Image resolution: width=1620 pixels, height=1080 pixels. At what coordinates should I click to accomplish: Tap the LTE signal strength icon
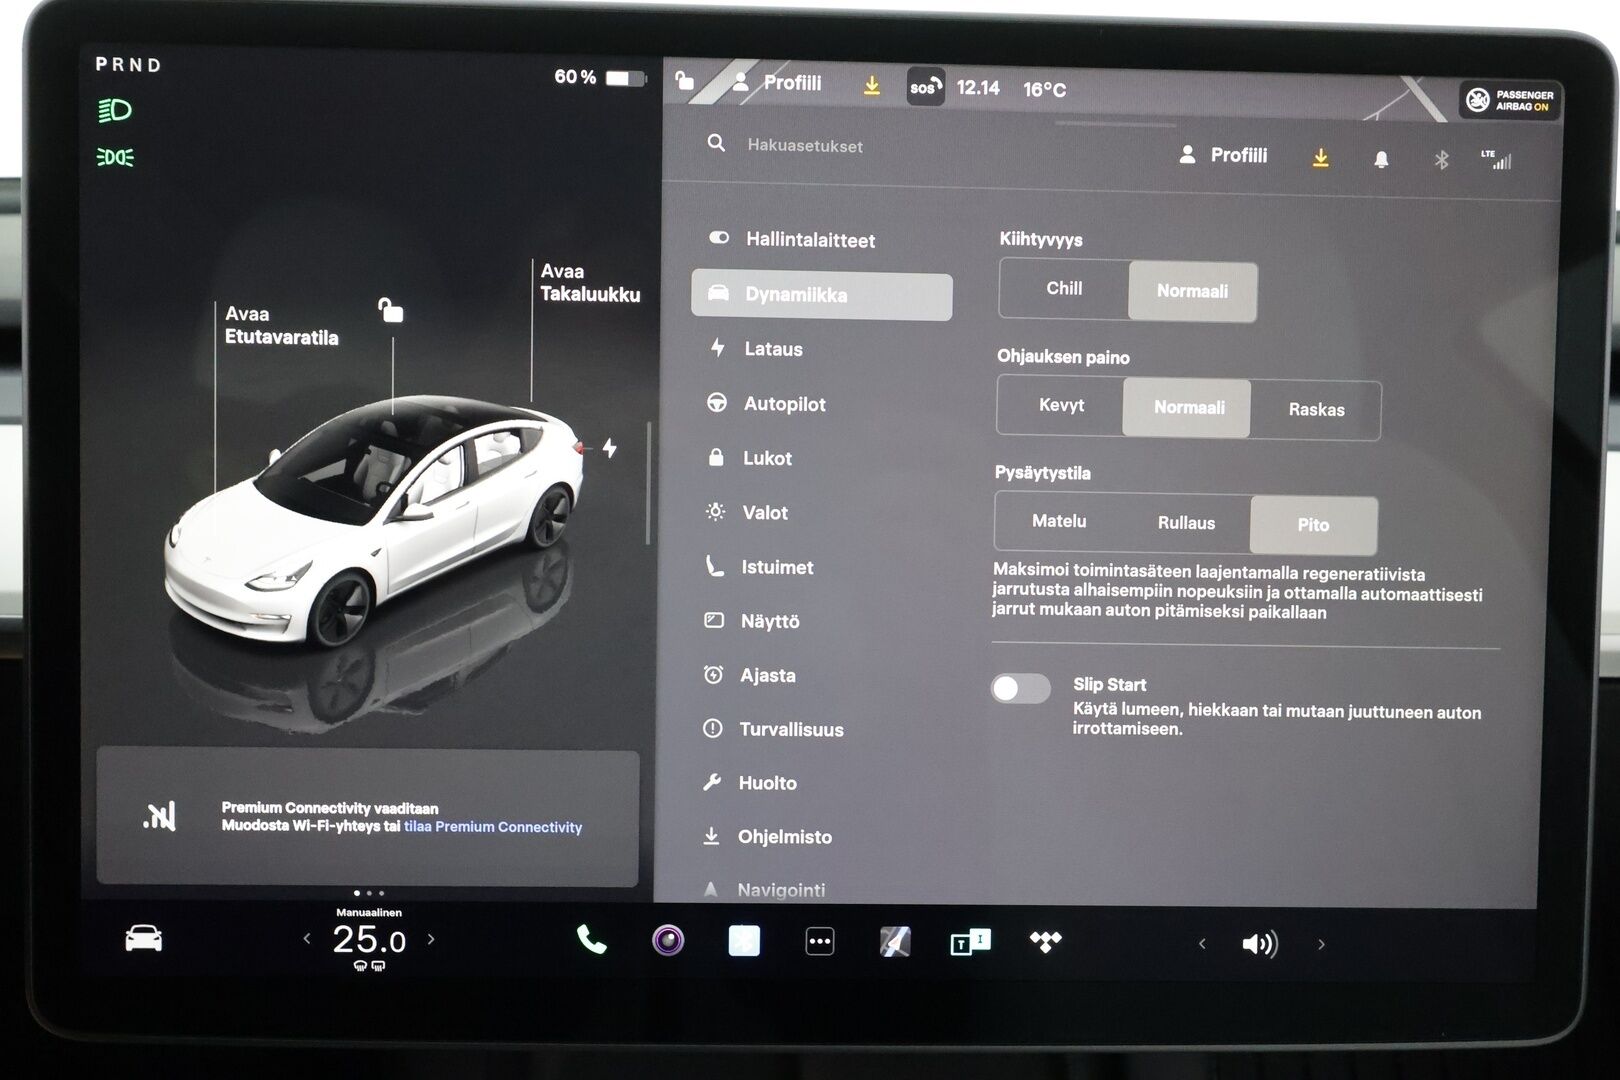[1497, 159]
